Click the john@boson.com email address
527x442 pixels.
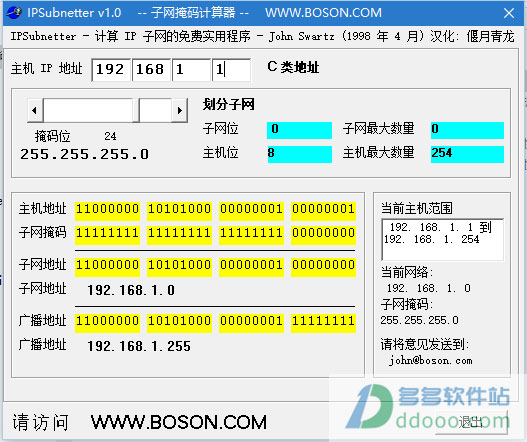tap(431, 361)
